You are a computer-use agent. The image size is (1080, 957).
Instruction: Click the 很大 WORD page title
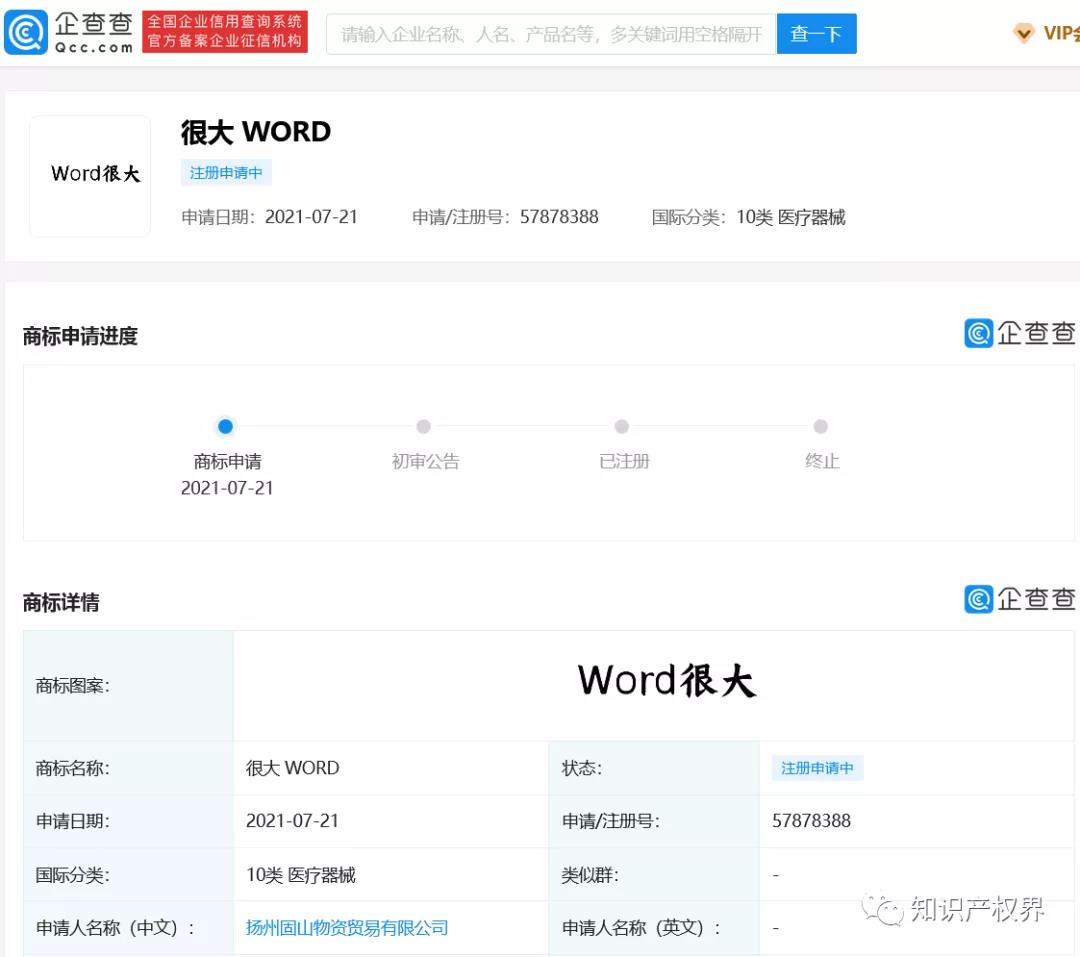pyautogui.click(x=256, y=132)
